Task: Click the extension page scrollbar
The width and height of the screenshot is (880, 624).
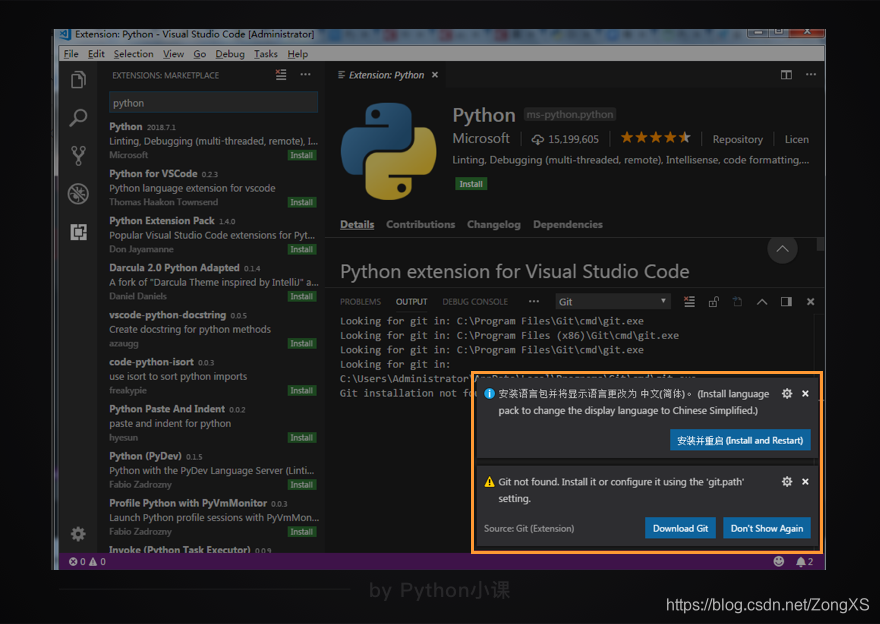Action: click(821, 244)
